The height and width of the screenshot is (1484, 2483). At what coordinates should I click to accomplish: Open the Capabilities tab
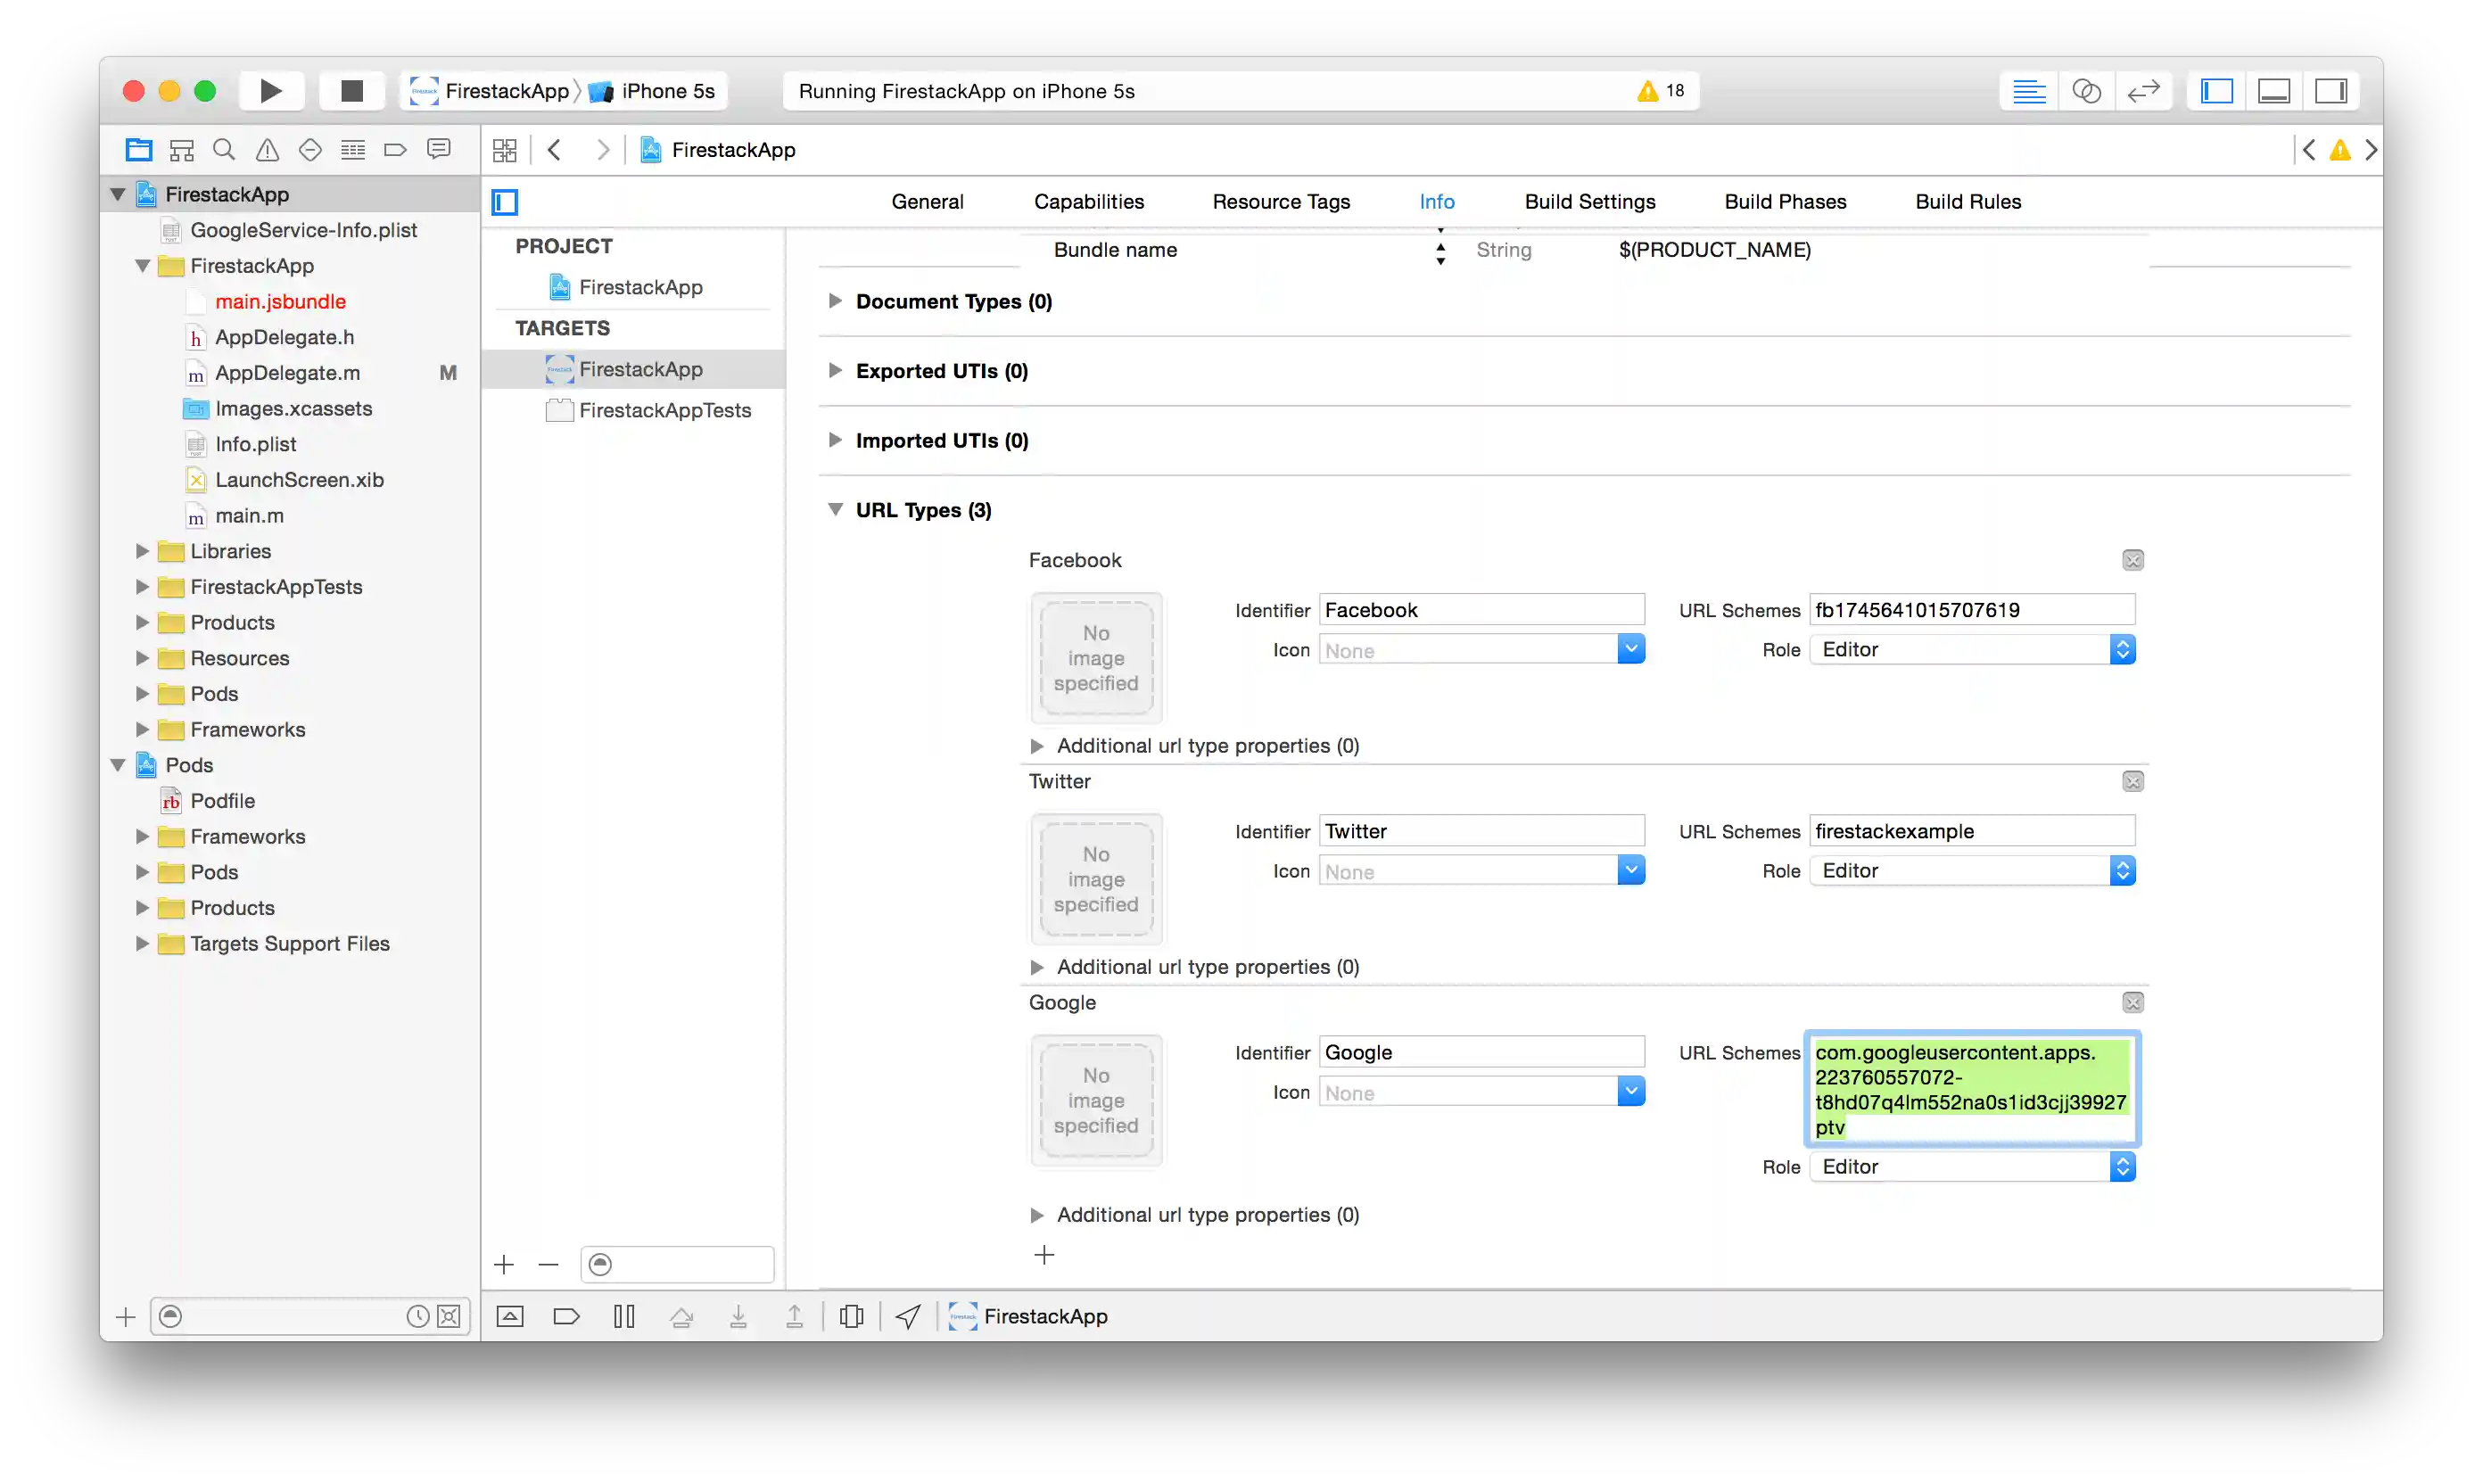1088,201
